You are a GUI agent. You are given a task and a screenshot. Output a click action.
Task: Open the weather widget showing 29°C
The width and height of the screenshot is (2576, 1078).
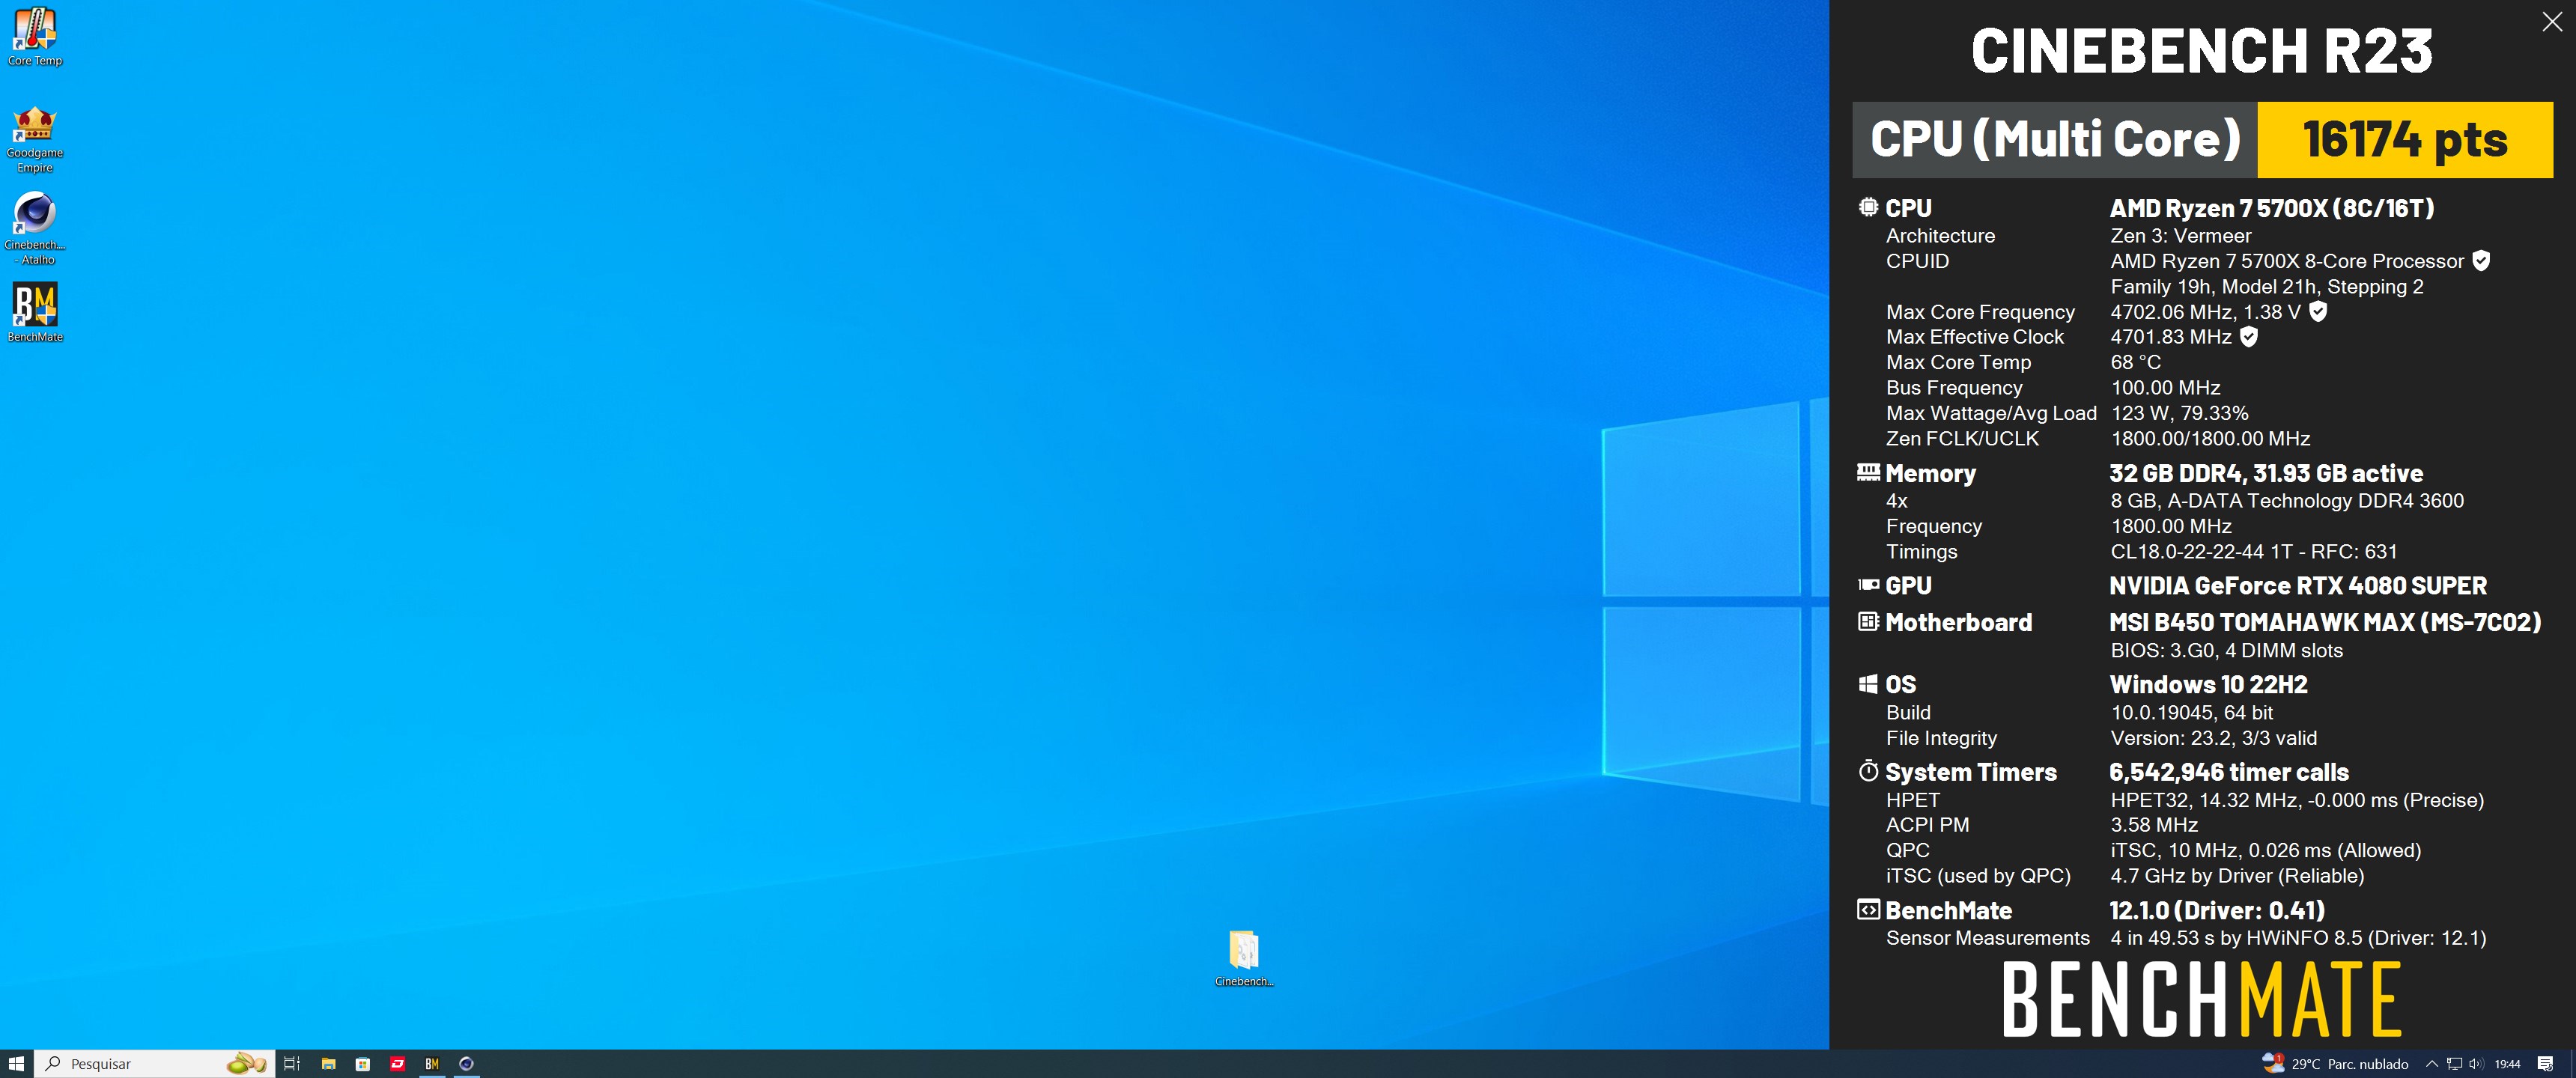(x=2335, y=1064)
